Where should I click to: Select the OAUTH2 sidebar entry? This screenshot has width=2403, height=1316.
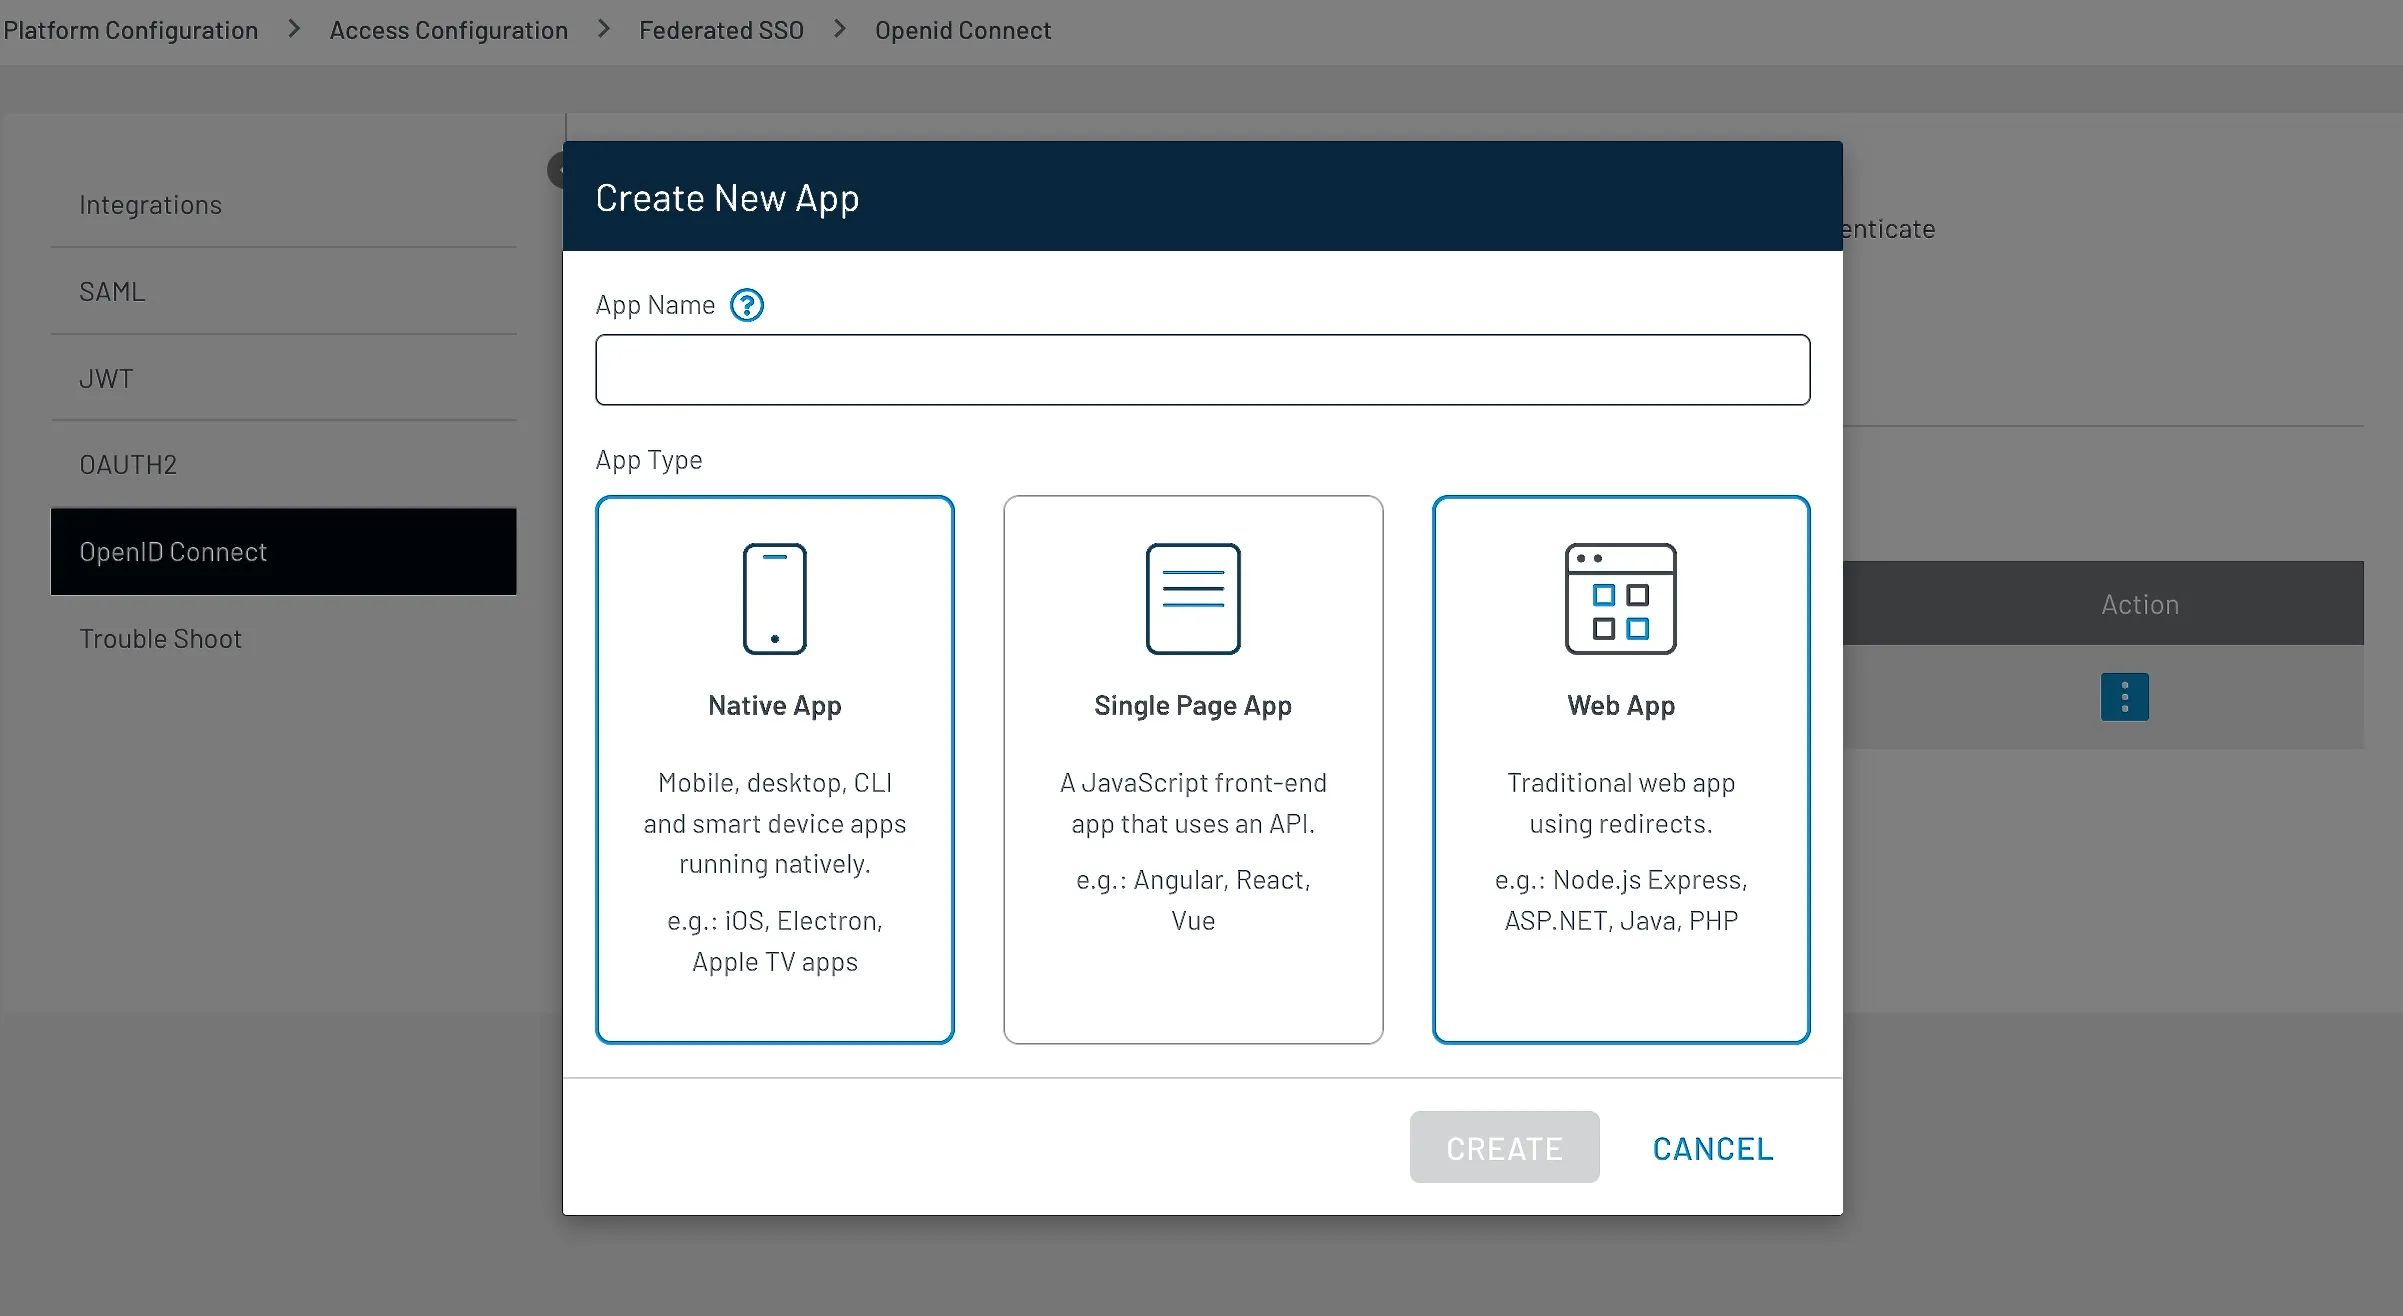(128, 464)
